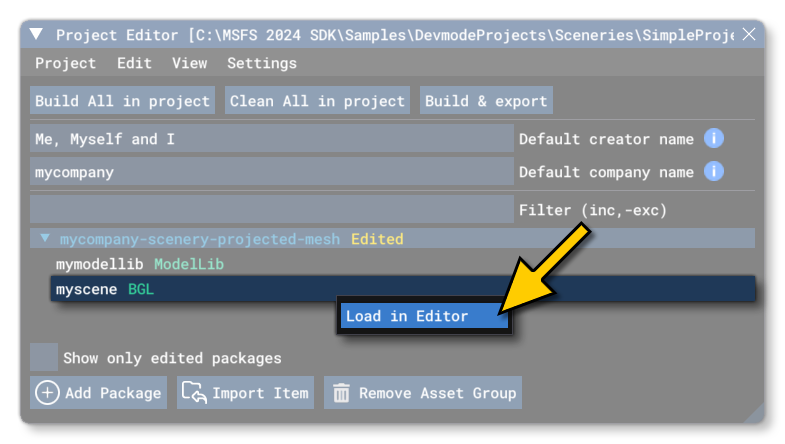
Task: Close the Project Editor window
Action: (x=749, y=35)
